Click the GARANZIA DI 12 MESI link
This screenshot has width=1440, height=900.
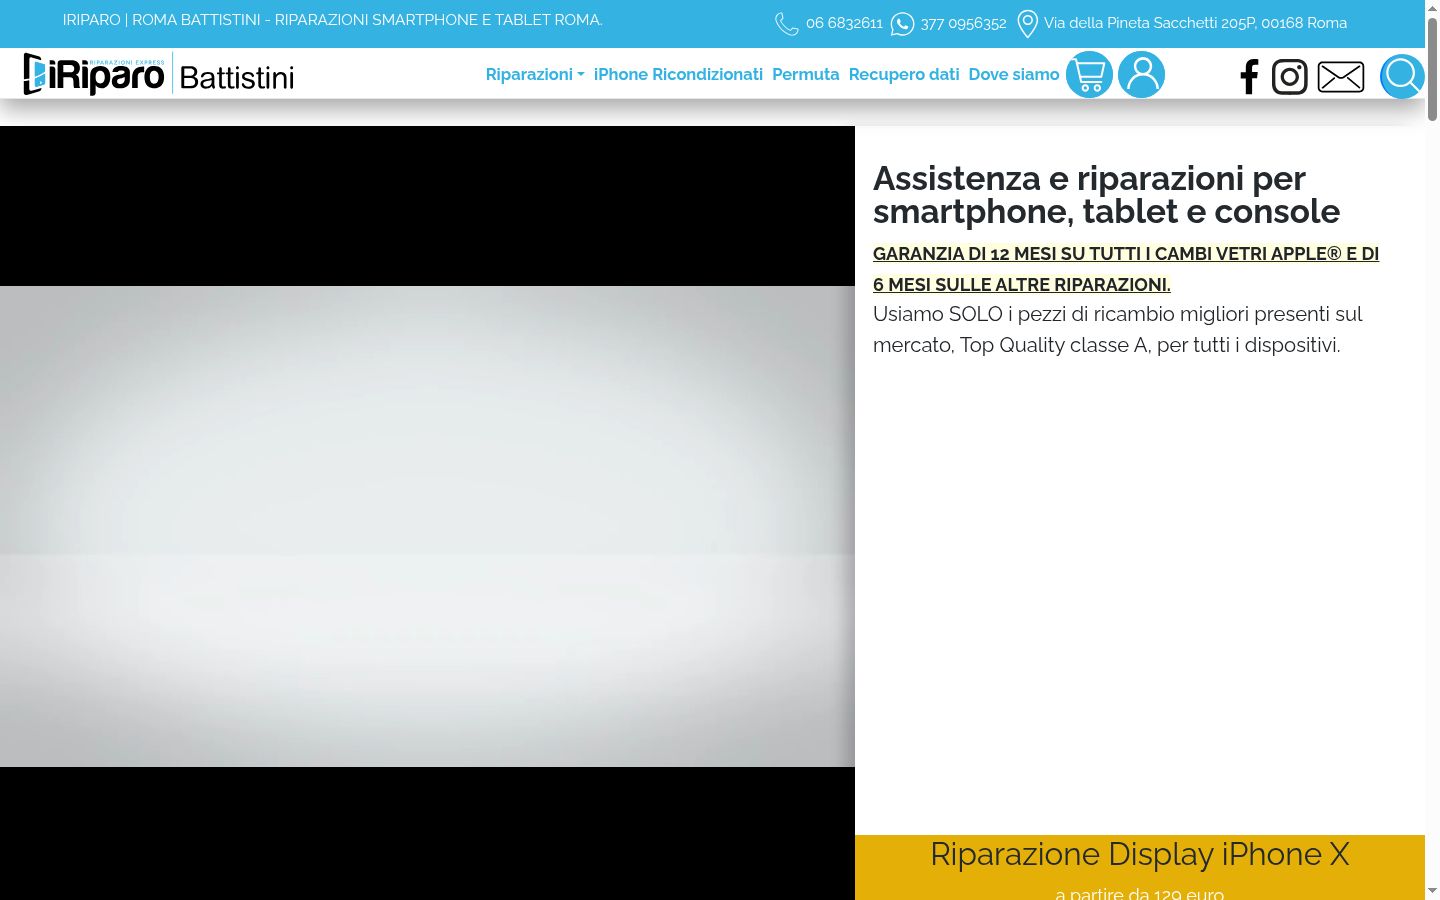(x=1126, y=269)
